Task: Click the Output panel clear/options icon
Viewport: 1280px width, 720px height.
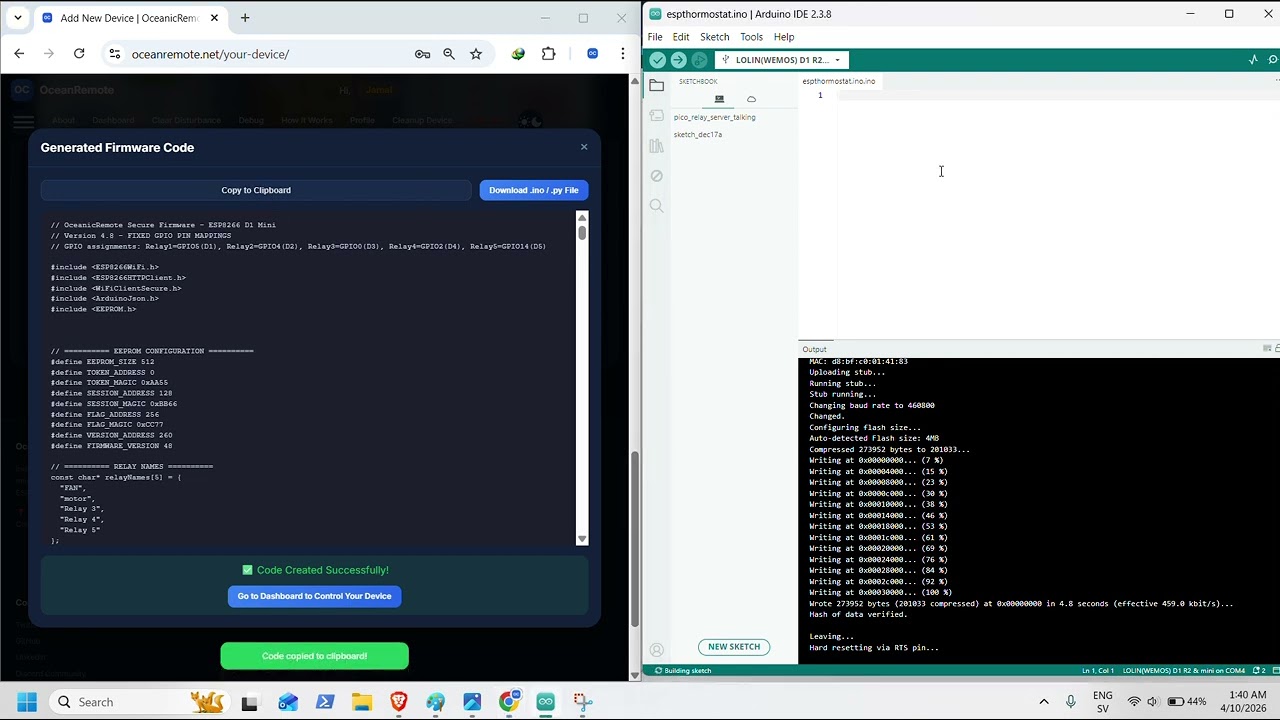Action: tap(1267, 348)
